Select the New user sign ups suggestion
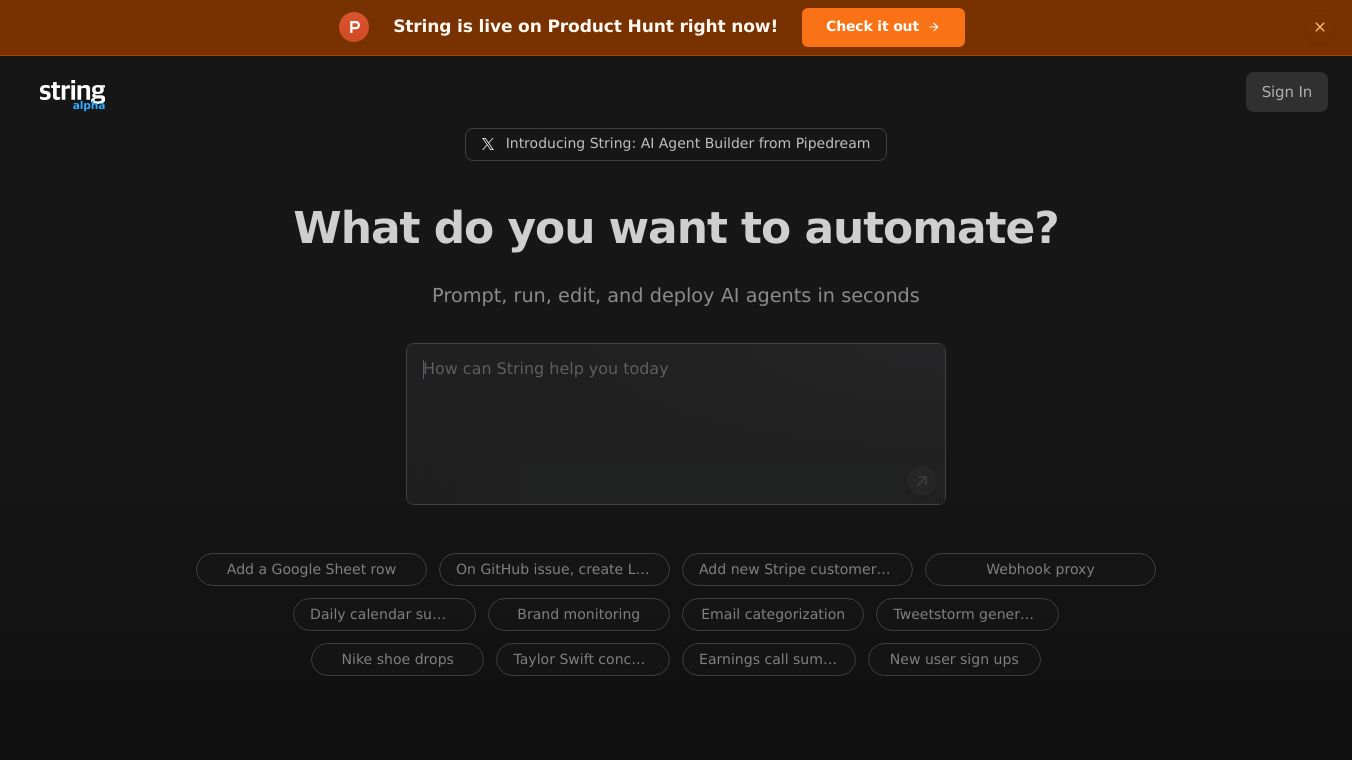The height and width of the screenshot is (760, 1352). coord(954,659)
